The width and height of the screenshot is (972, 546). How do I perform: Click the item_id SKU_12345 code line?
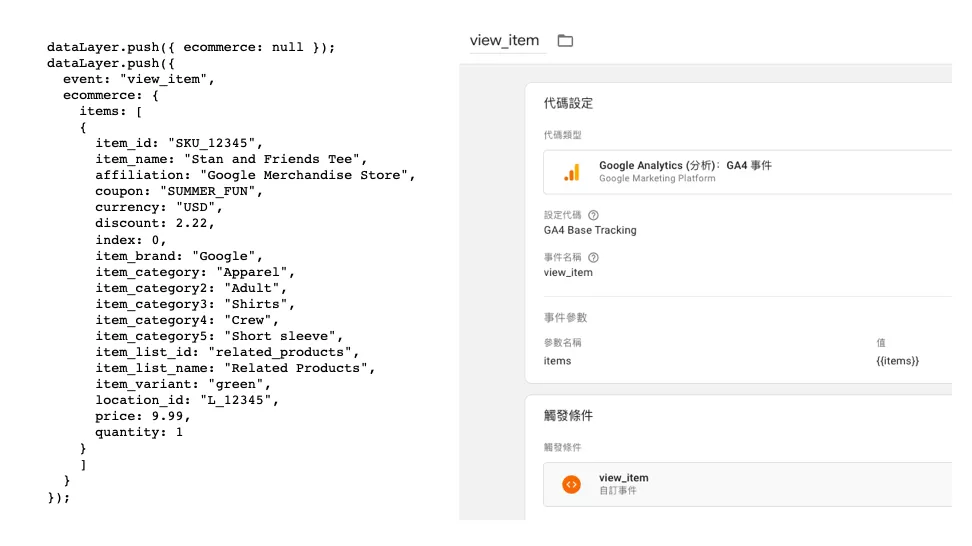pyautogui.click(x=179, y=143)
